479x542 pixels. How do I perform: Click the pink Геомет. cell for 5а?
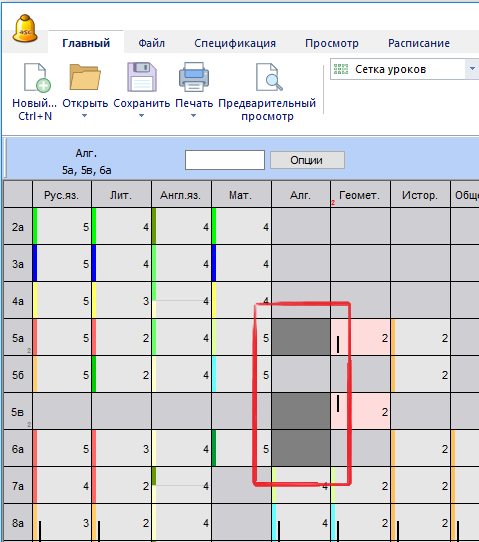(x=360, y=337)
